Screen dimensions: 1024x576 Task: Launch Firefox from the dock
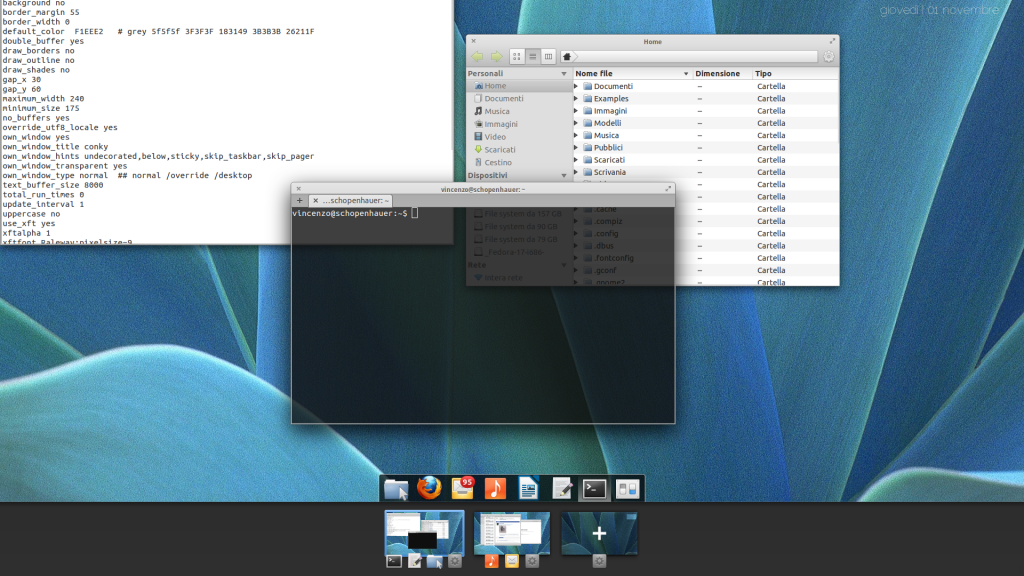tap(429, 488)
